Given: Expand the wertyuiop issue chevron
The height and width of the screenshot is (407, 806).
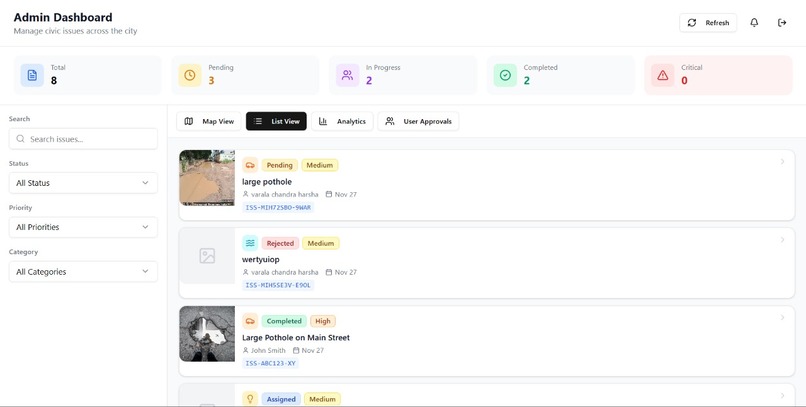Looking at the screenshot, I should (x=782, y=240).
